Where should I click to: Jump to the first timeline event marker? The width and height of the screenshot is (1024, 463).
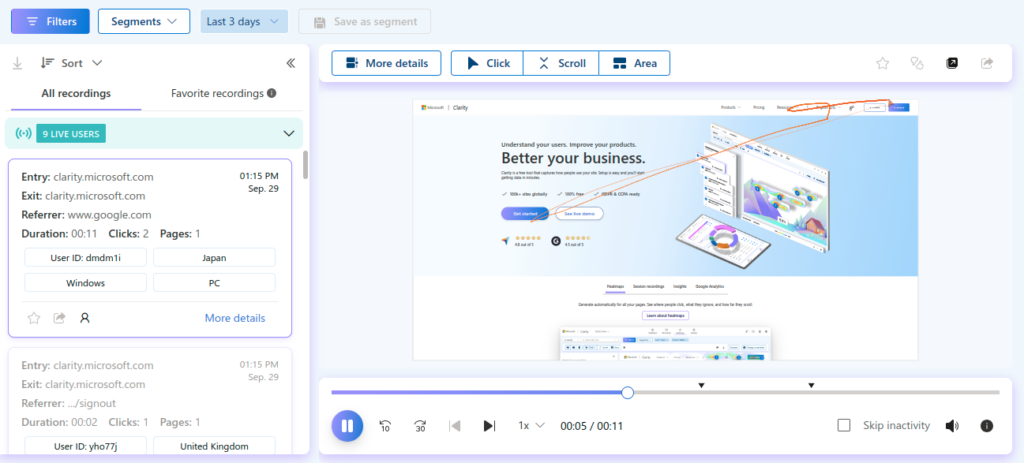[x=701, y=385]
